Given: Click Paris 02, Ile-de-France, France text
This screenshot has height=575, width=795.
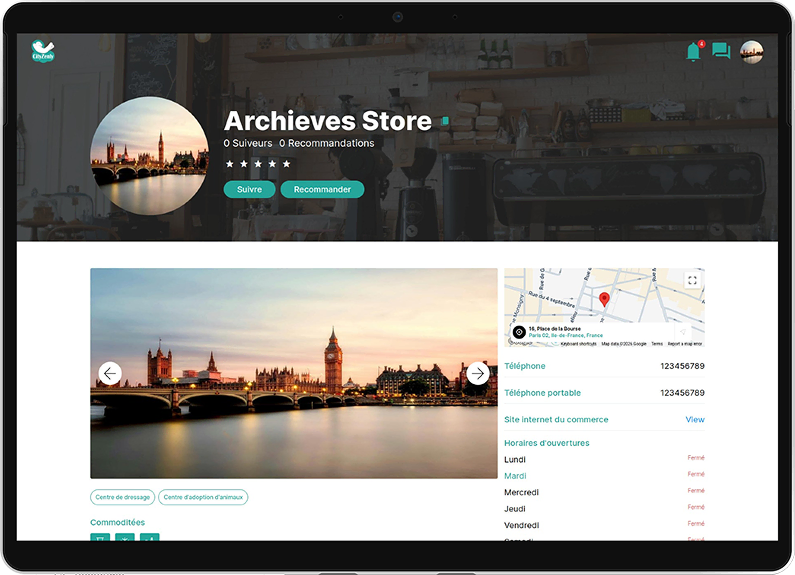Looking at the screenshot, I should pos(565,335).
